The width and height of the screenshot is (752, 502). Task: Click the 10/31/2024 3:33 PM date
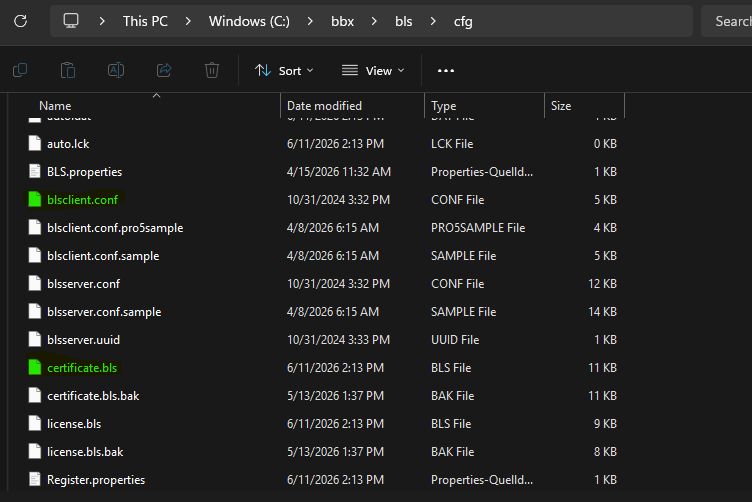click(338, 340)
